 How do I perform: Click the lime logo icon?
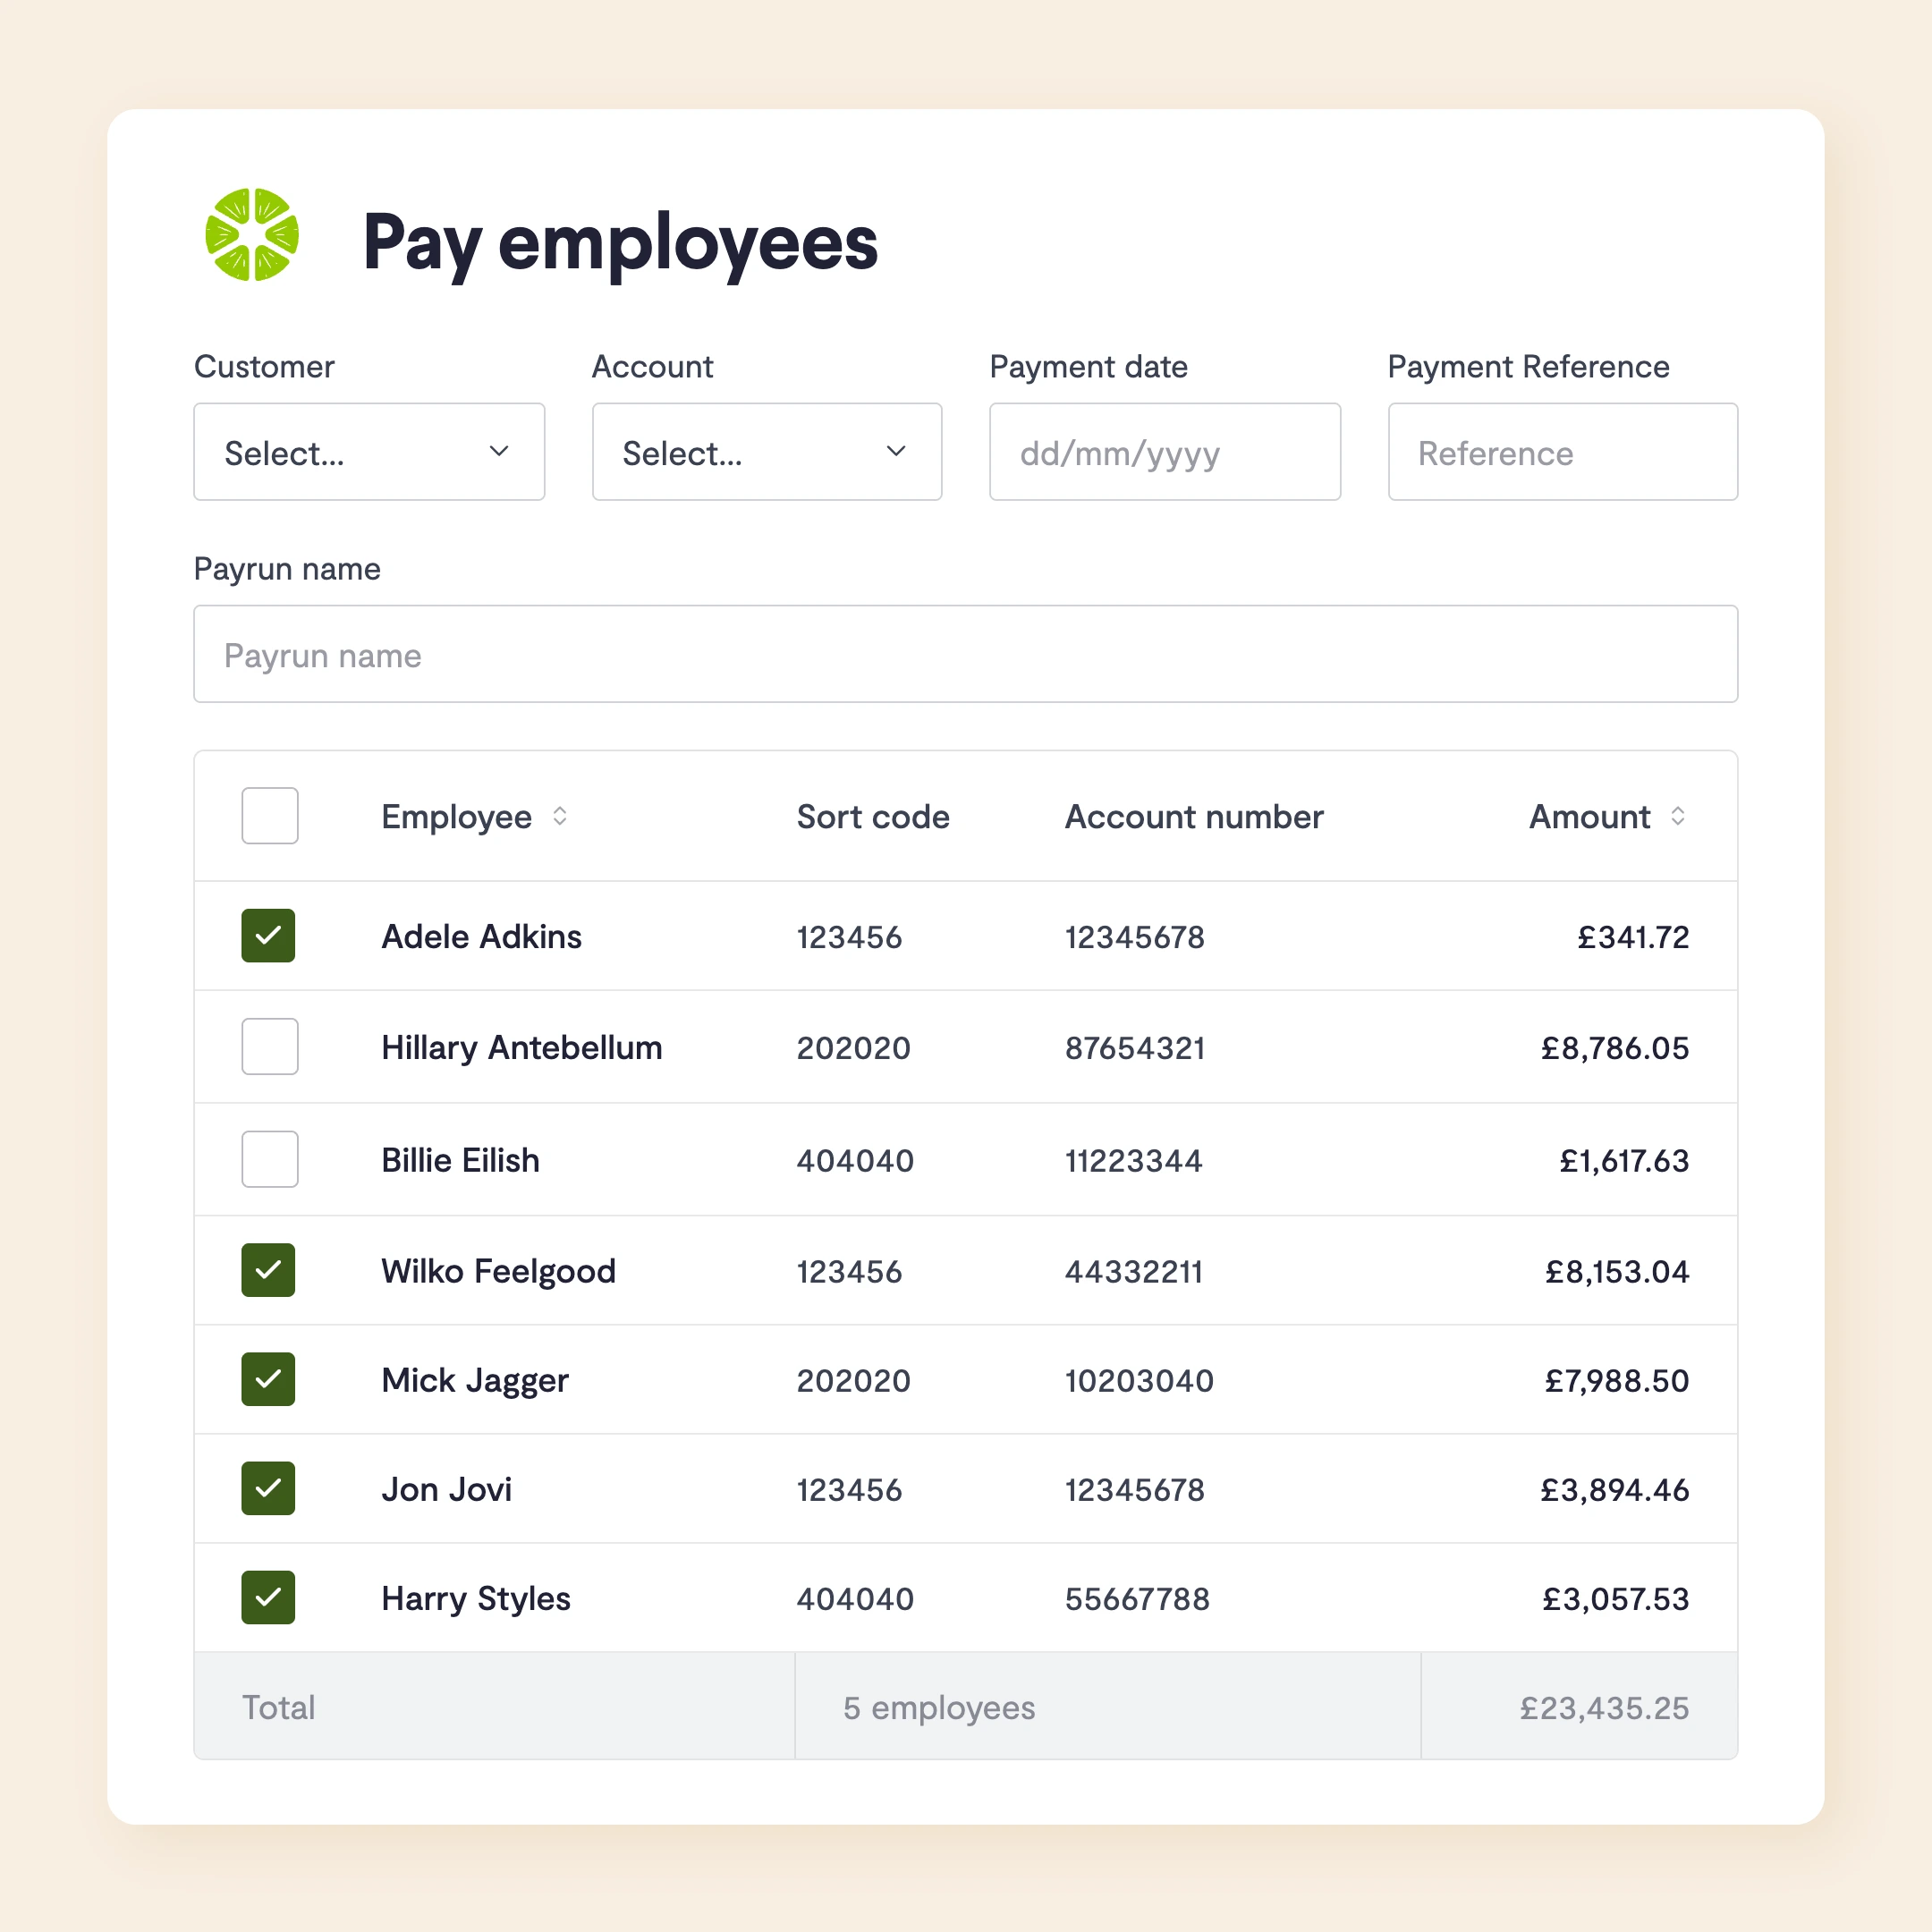coord(252,235)
